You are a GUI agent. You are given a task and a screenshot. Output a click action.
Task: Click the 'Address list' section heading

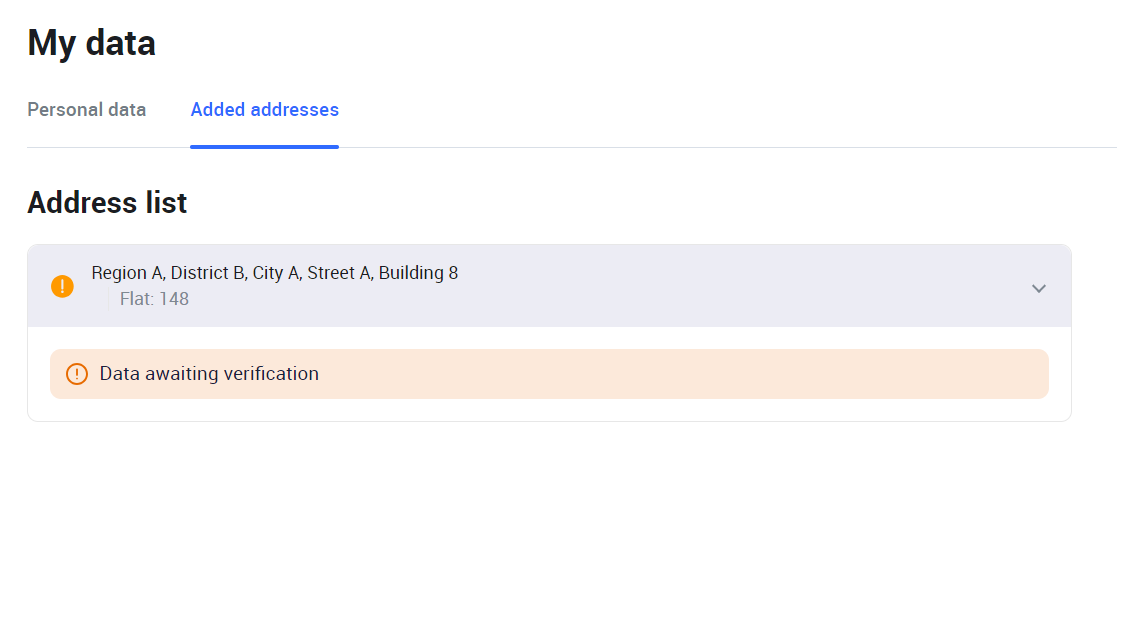(x=107, y=203)
